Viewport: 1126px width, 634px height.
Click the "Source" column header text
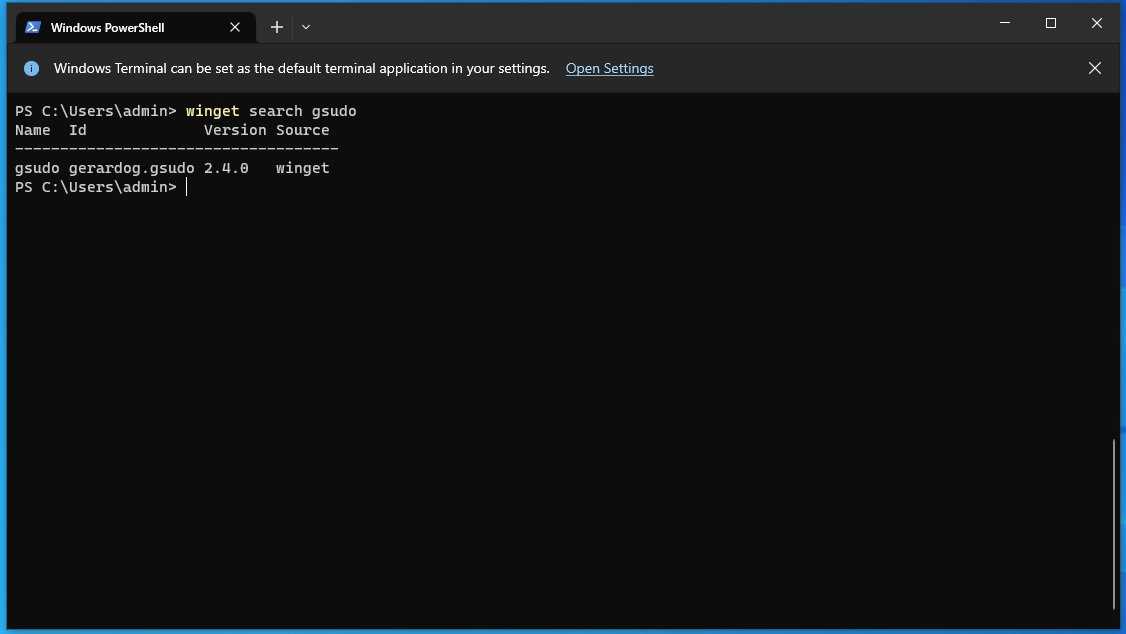tap(302, 130)
